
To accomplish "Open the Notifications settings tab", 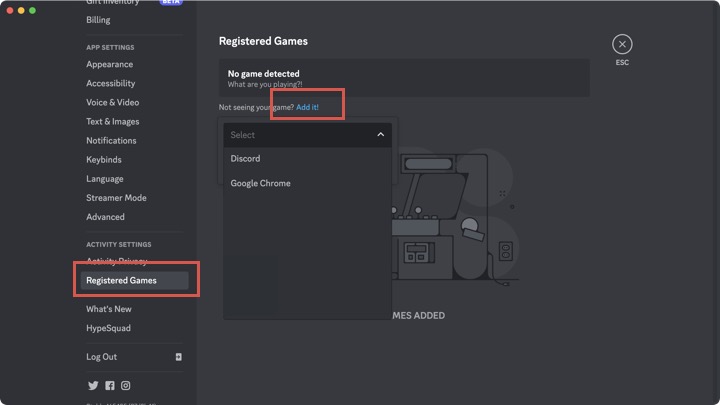I will coord(111,141).
